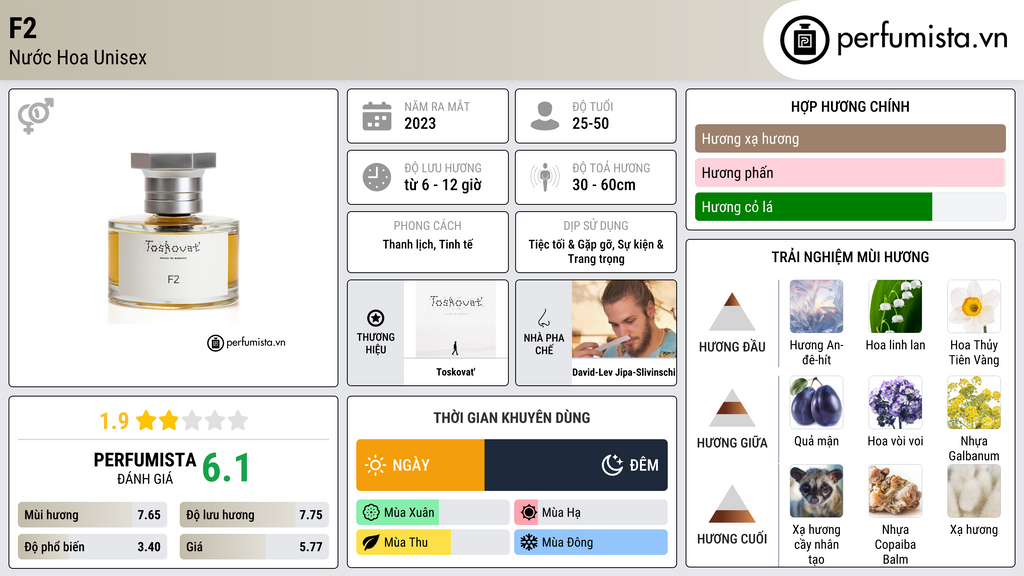Screen dimensions: 1024x576
Task: Click the Hương giữa pyramid icon
Action: point(732,408)
